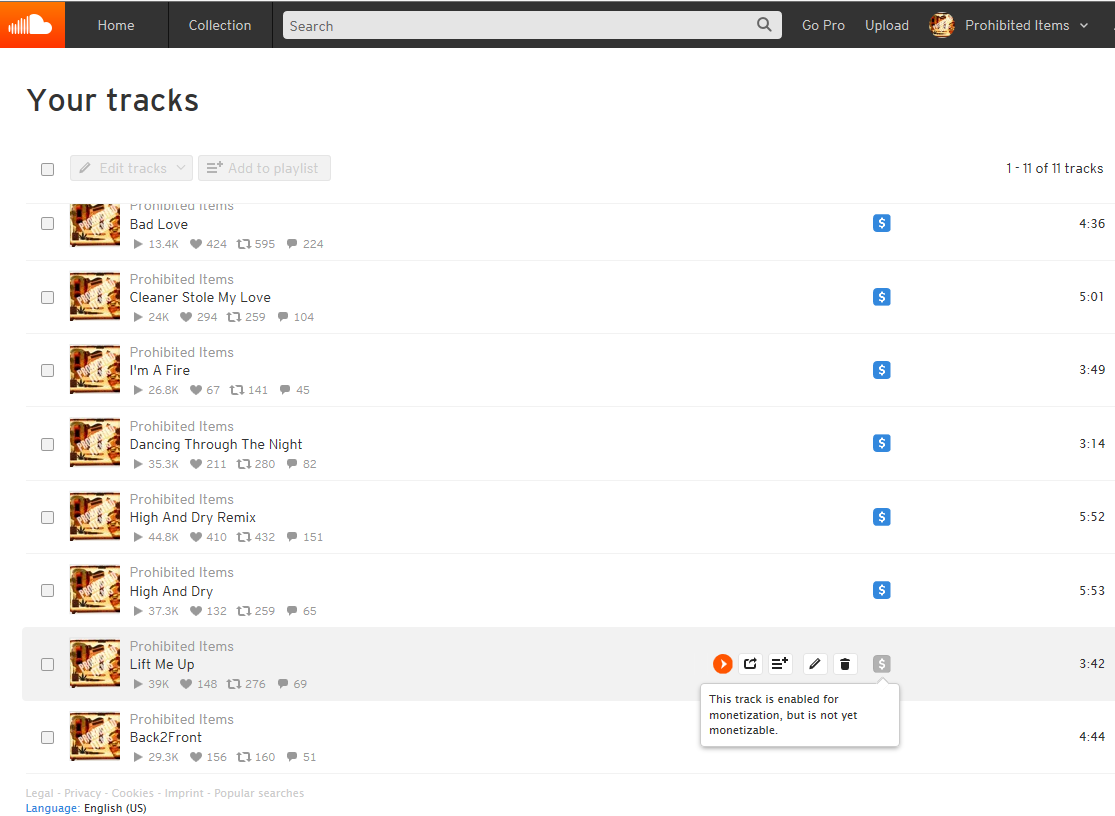Click the Language label in footer
This screenshot has height=816, width=1115.
pos(53,808)
